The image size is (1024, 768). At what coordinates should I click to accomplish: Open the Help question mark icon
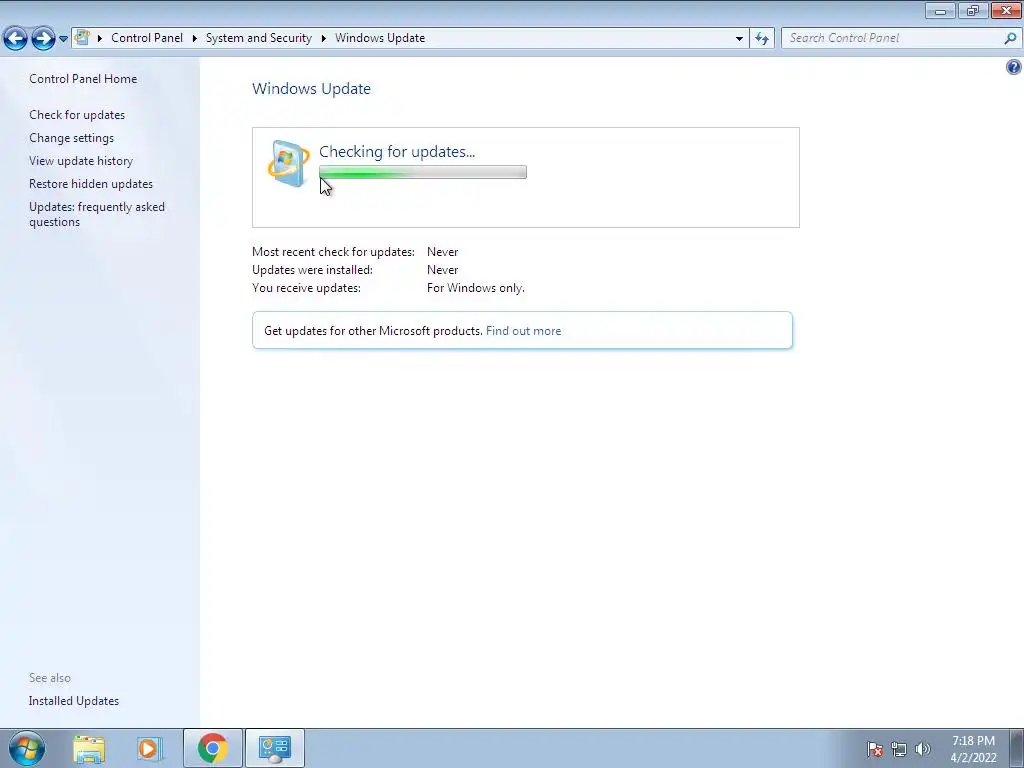coord(1014,67)
